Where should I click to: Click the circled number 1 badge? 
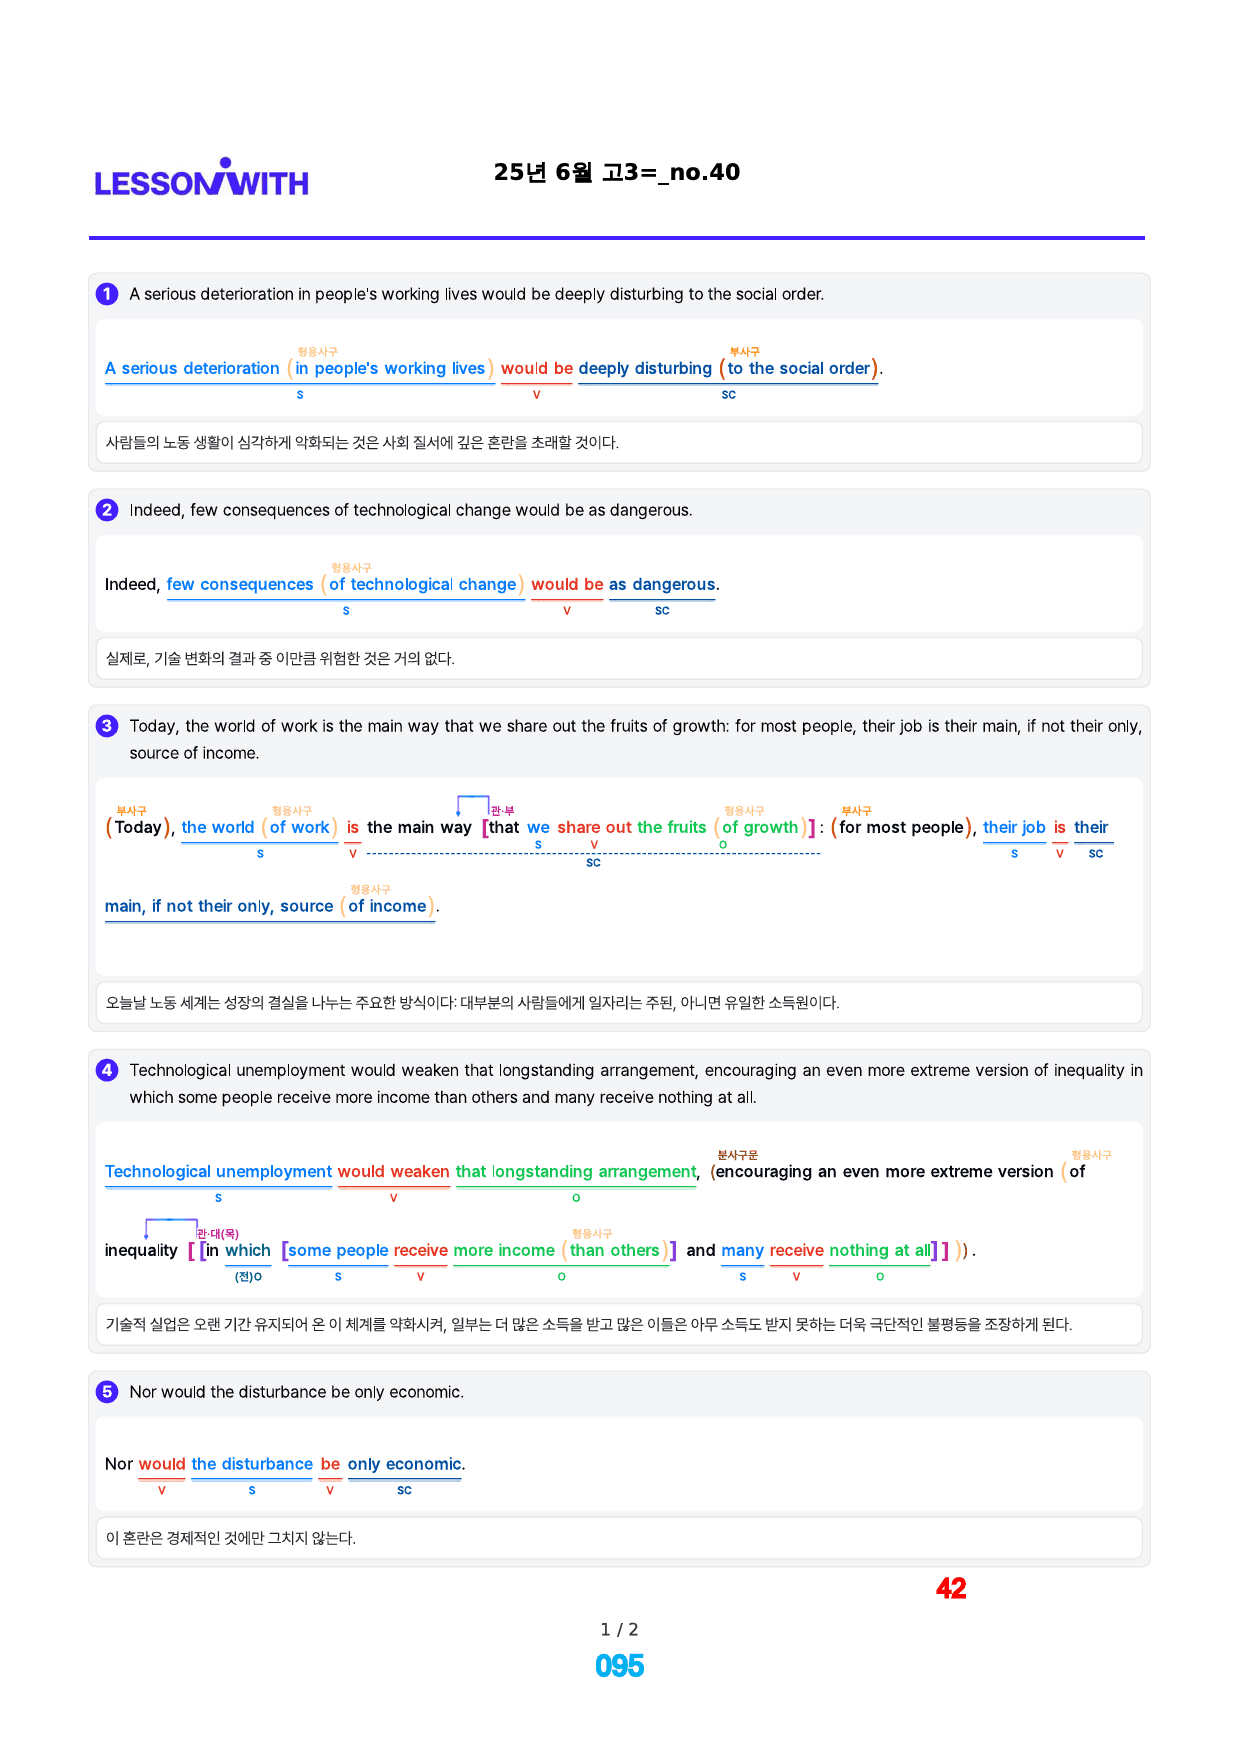tap(107, 294)
